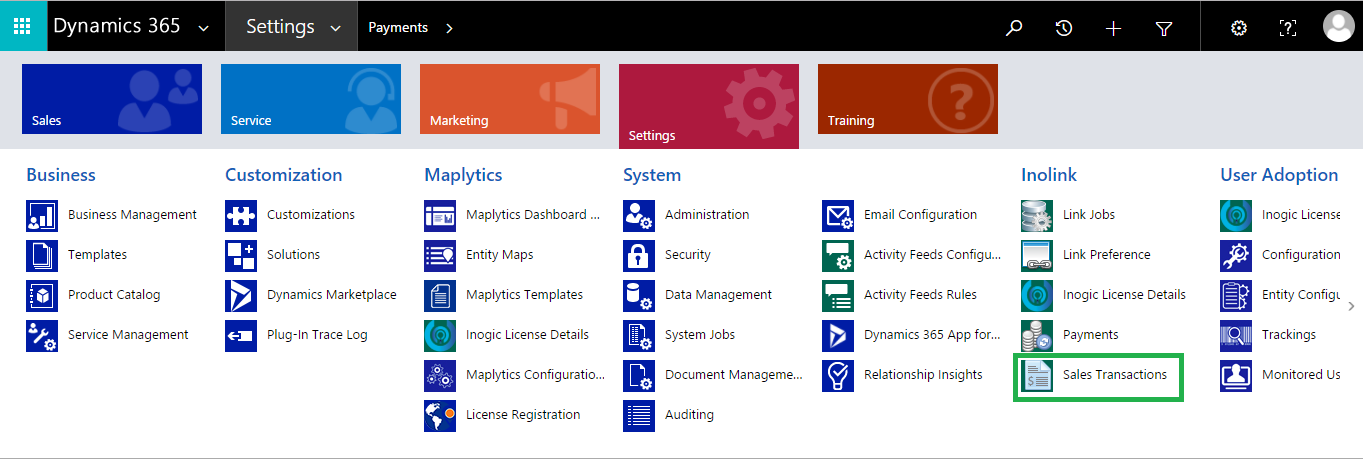Click the Maplytics group heading

tap(463, 175)
